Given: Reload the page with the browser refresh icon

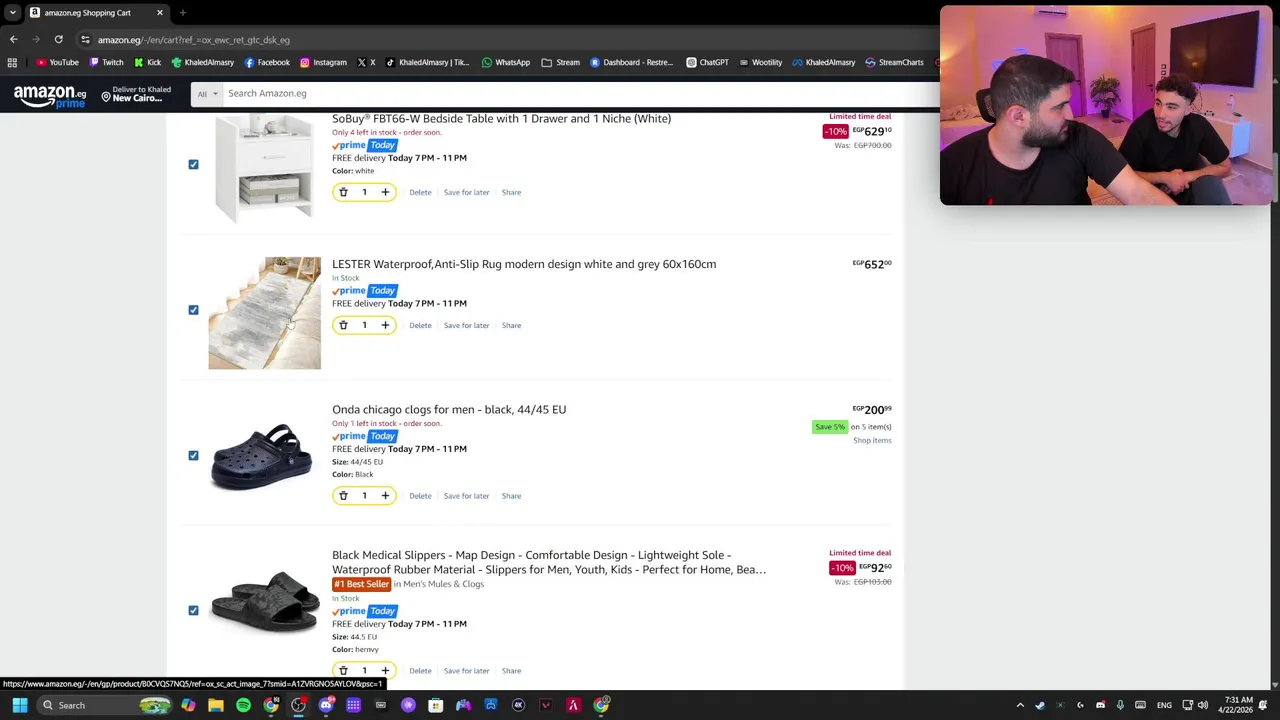Looking at the screenshot, I should tap(58, 40).
